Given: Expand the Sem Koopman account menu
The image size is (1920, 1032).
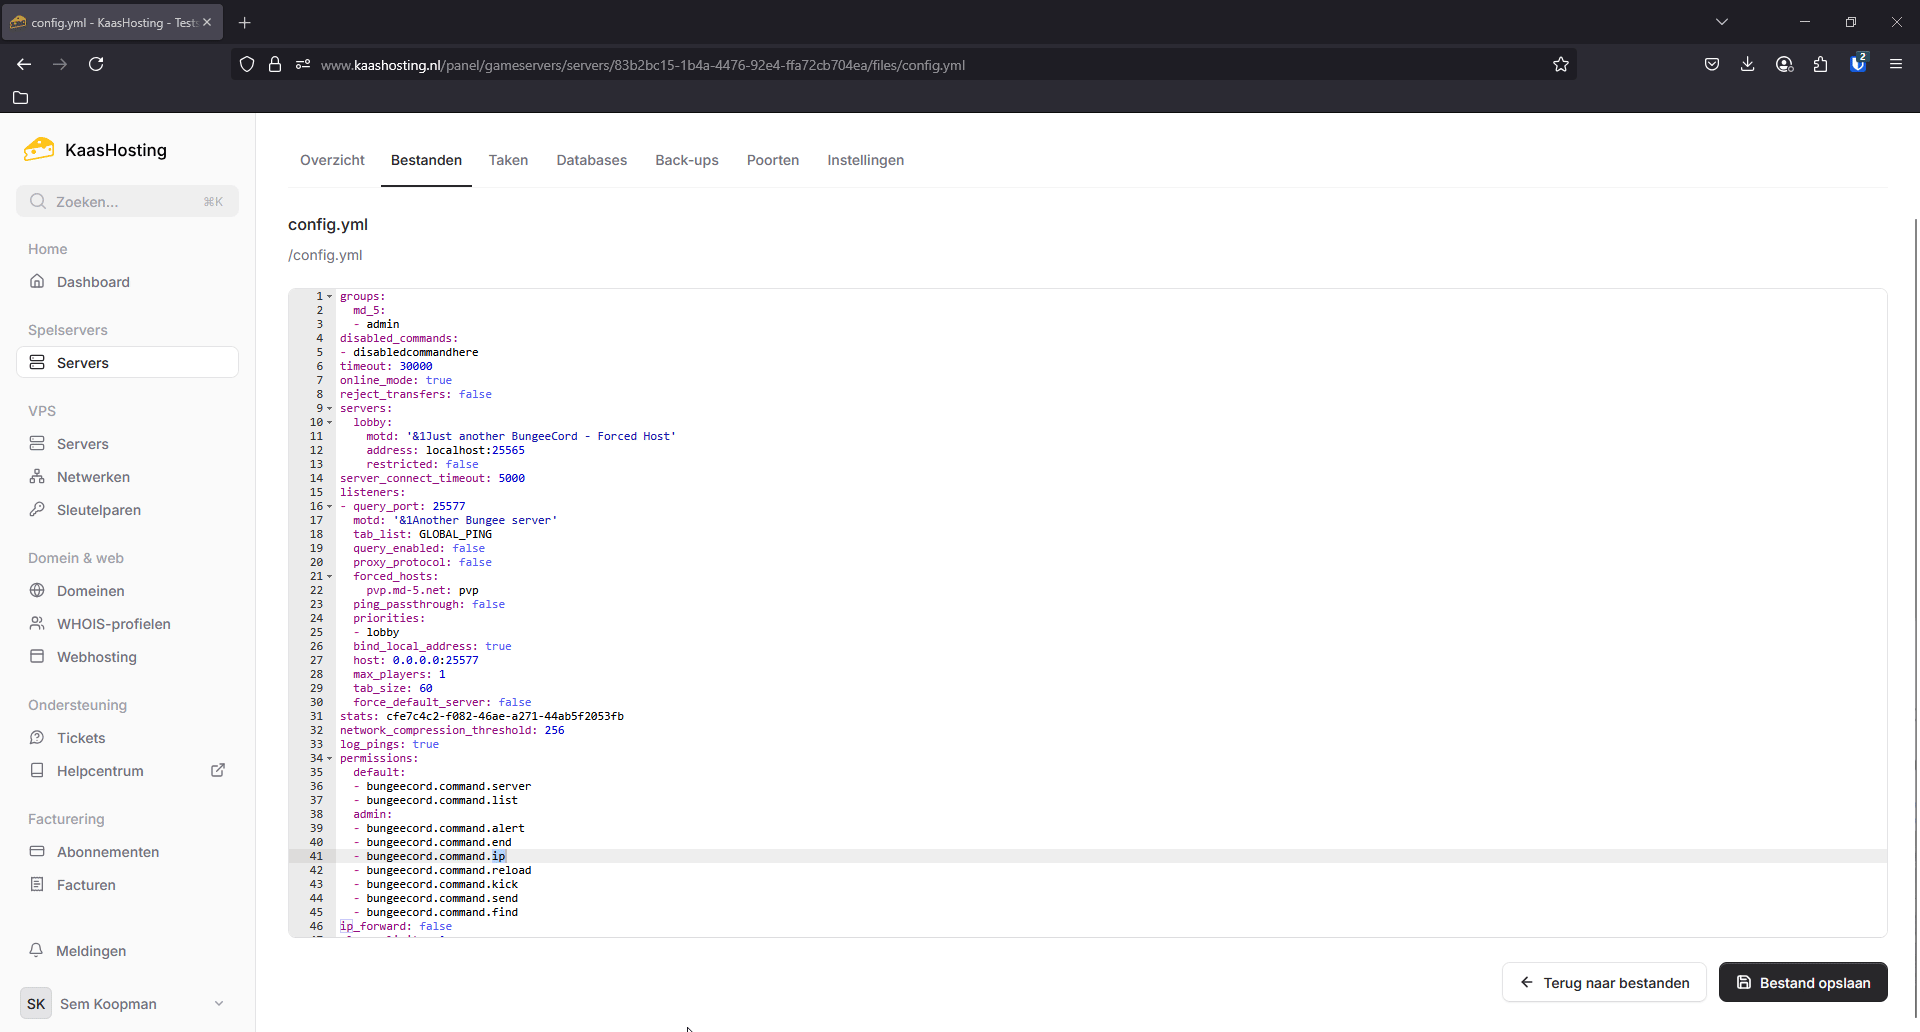Looking at the screenshot, I should pos(218,1003).
